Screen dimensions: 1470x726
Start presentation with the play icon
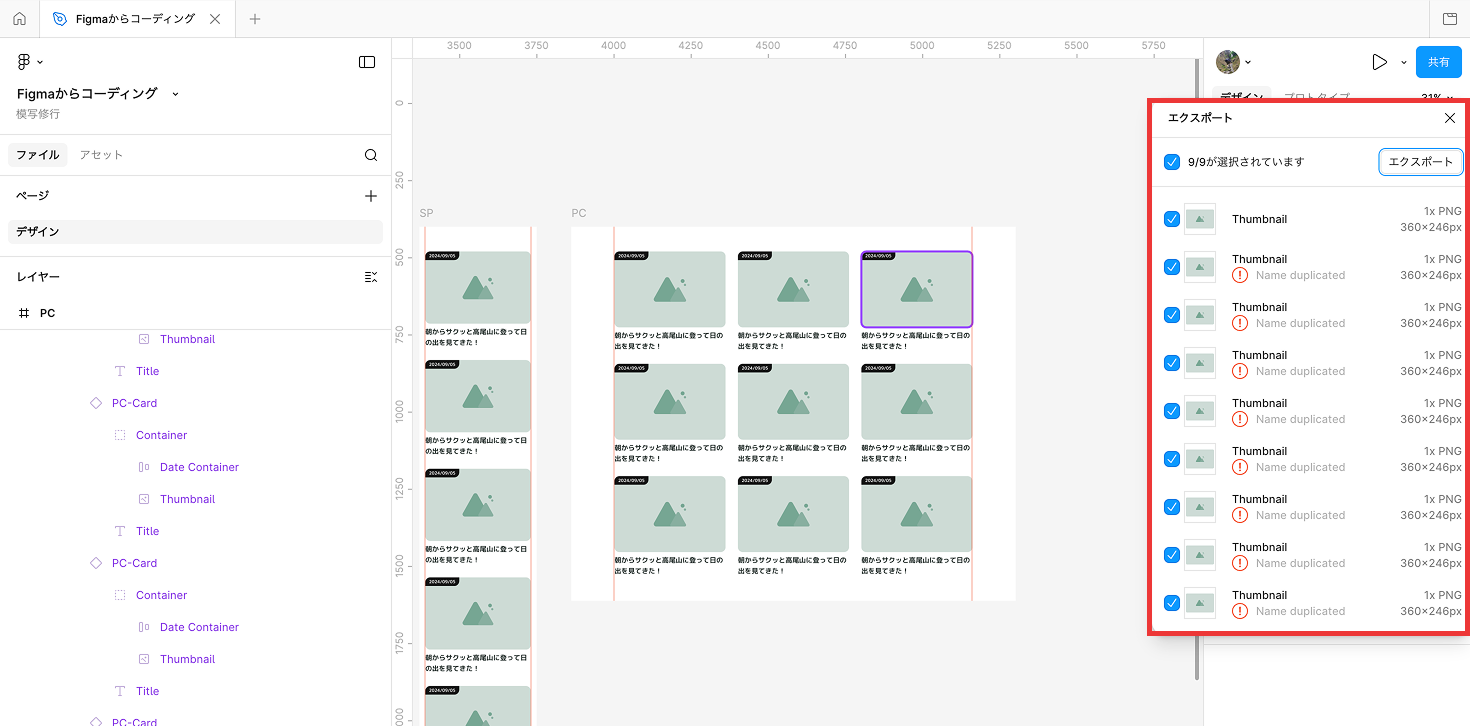[1380, 62]
